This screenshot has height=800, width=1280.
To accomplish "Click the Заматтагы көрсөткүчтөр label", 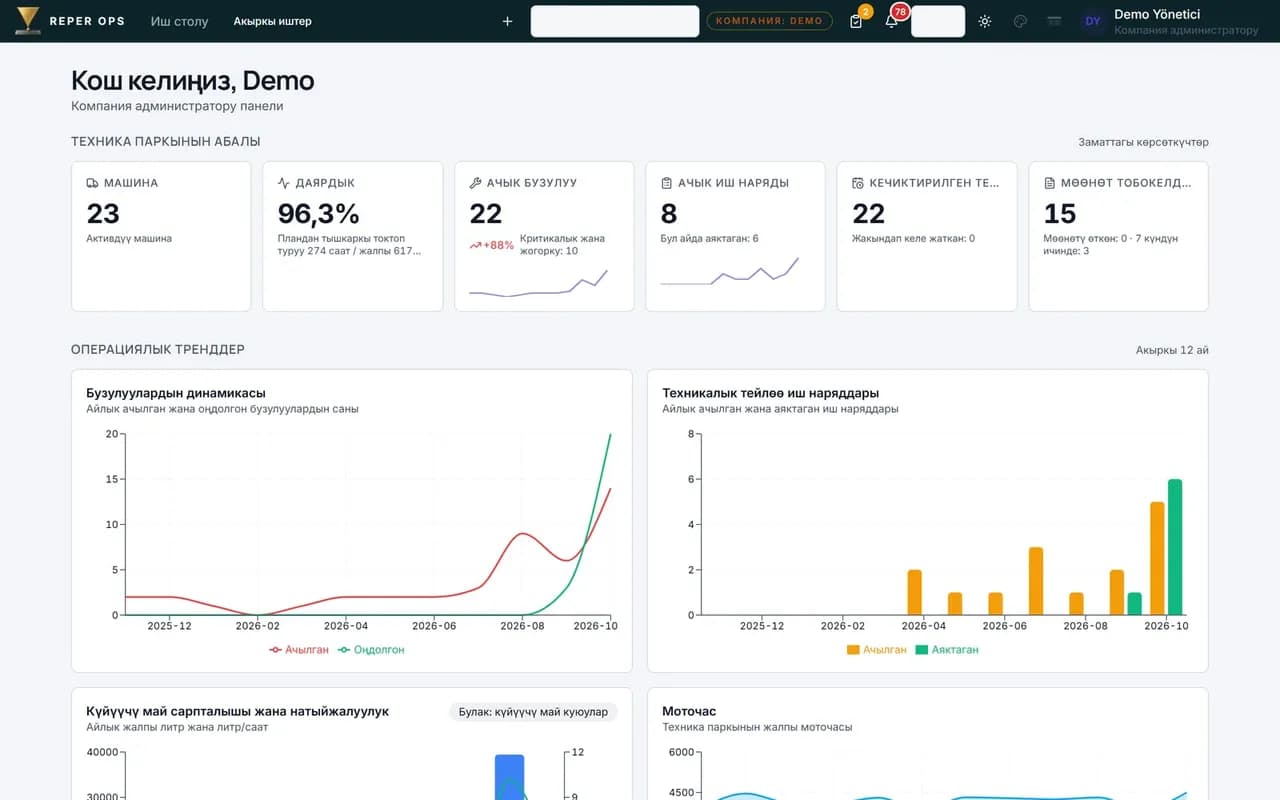I will coord(1143,142).
